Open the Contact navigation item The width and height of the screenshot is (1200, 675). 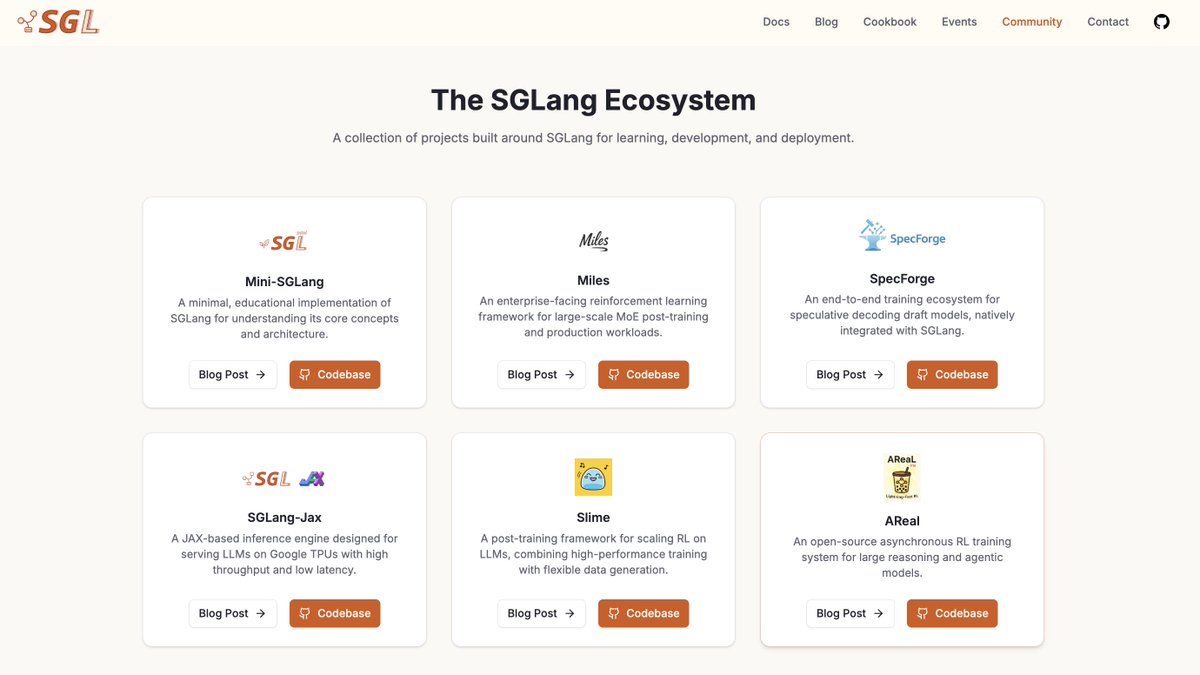pos(1108,21)
